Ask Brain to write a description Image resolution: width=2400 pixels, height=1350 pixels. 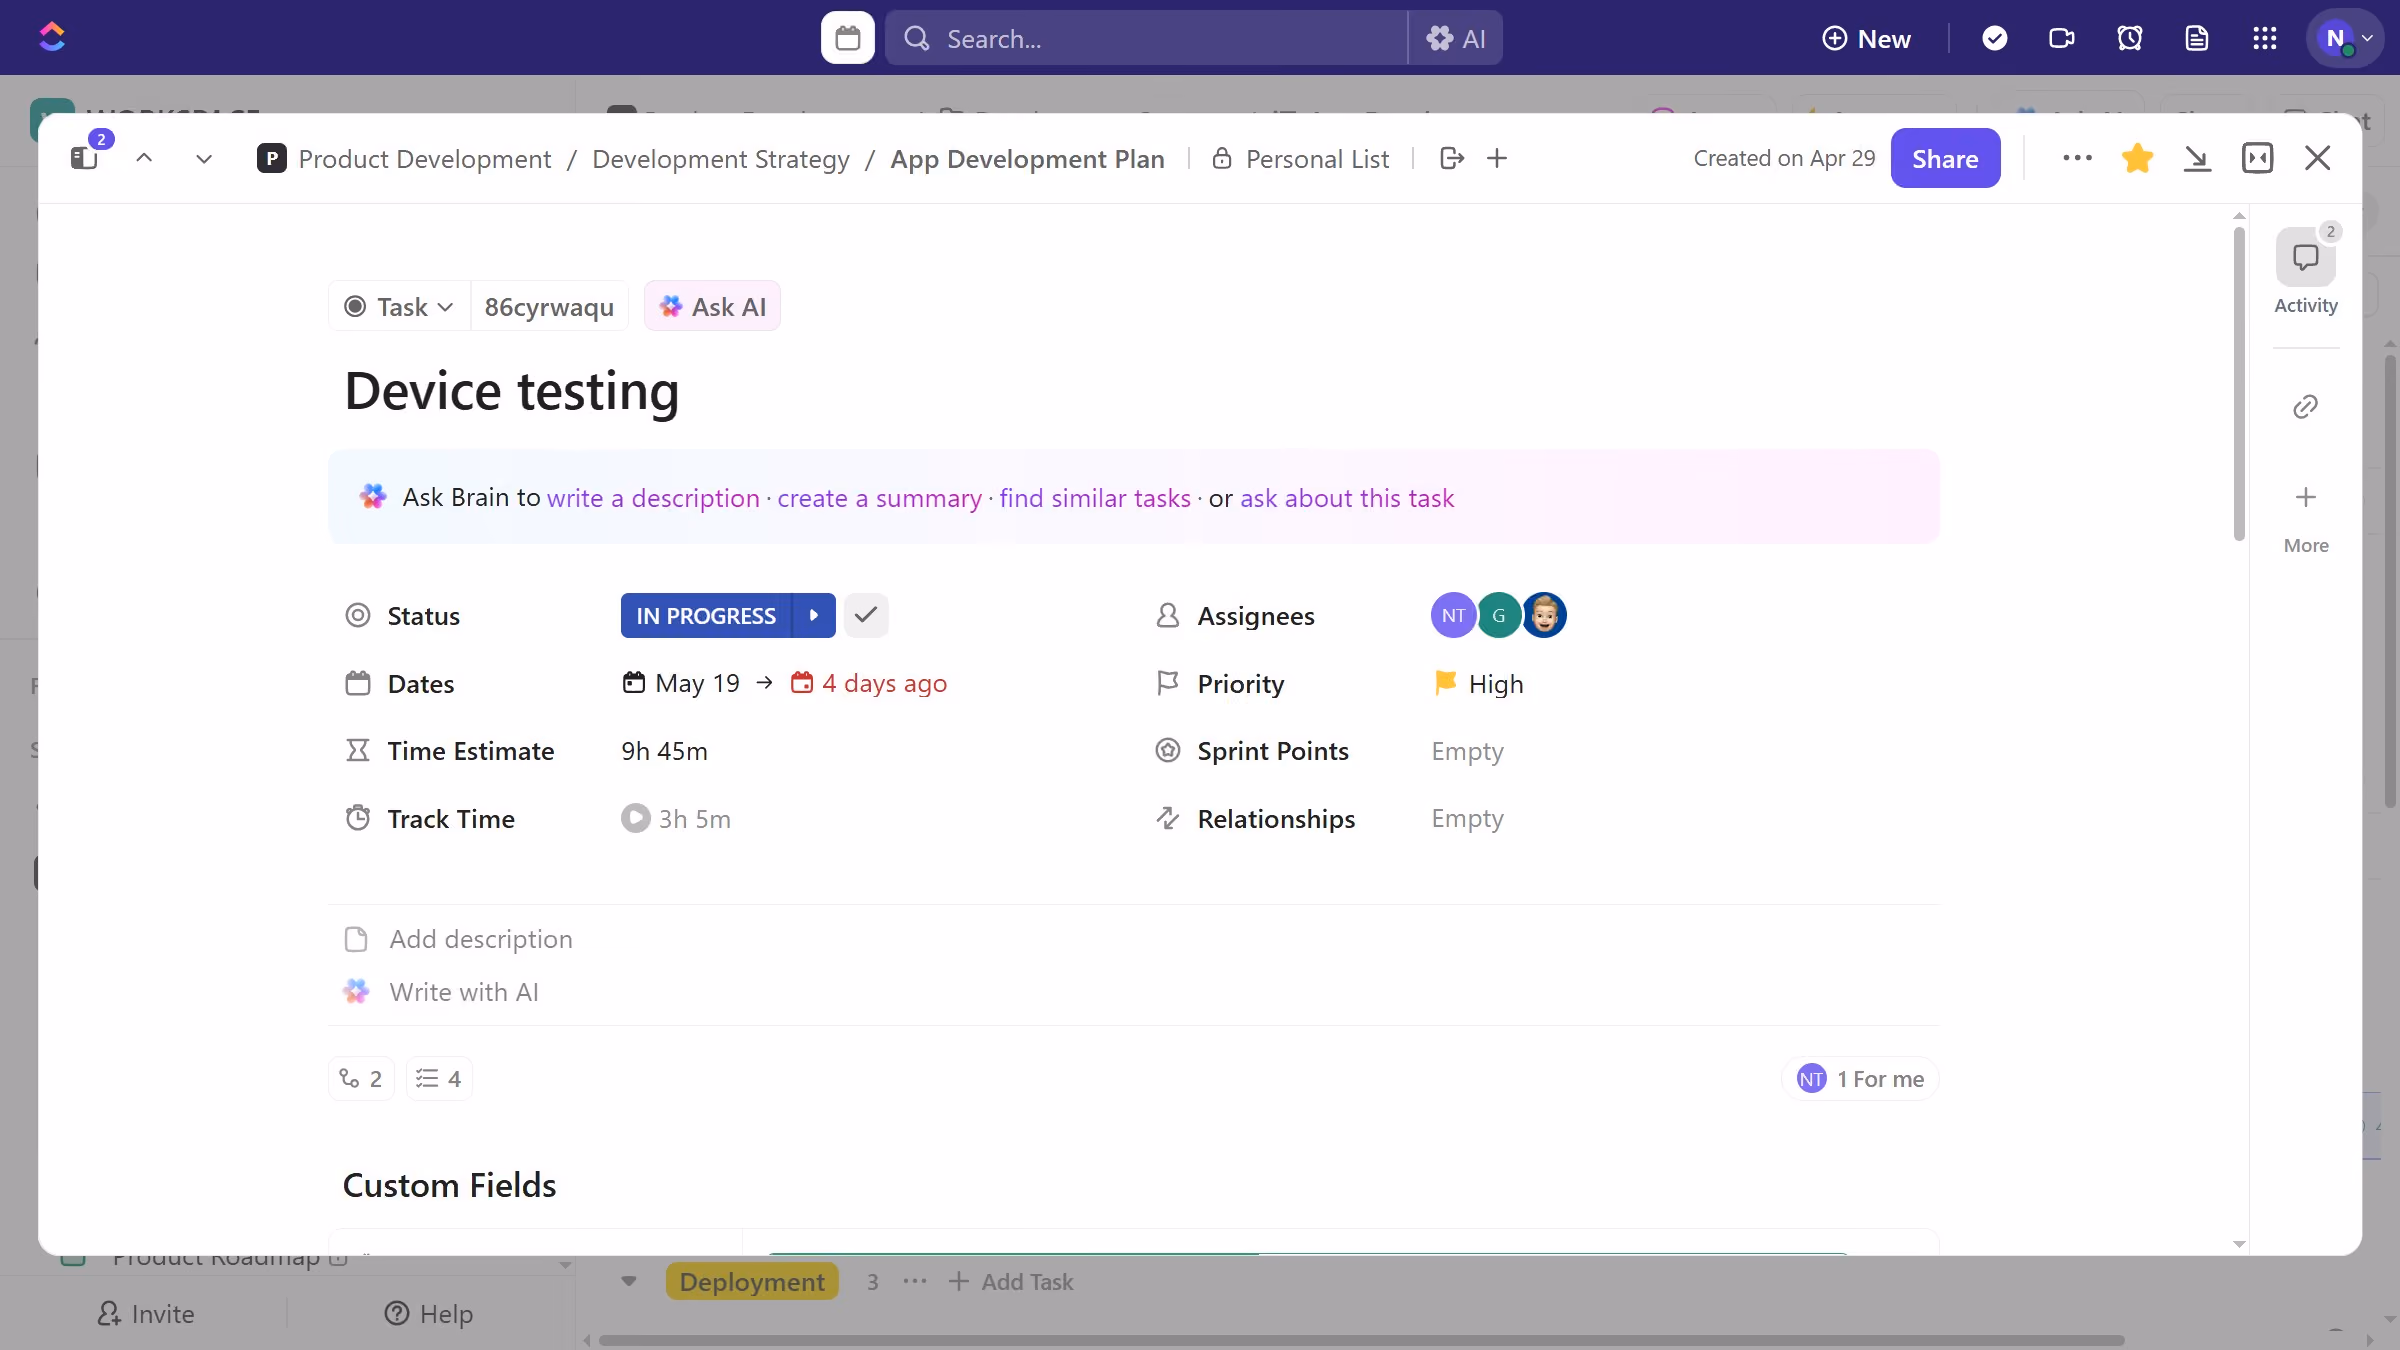pyautogui.click(x=653, y=498)
